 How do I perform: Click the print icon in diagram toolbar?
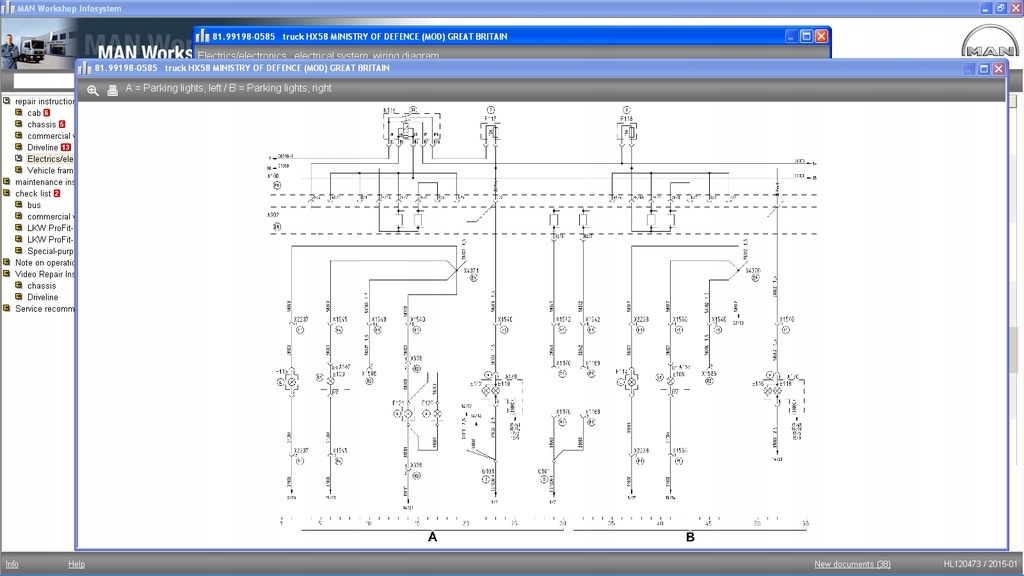pos(112,90)
